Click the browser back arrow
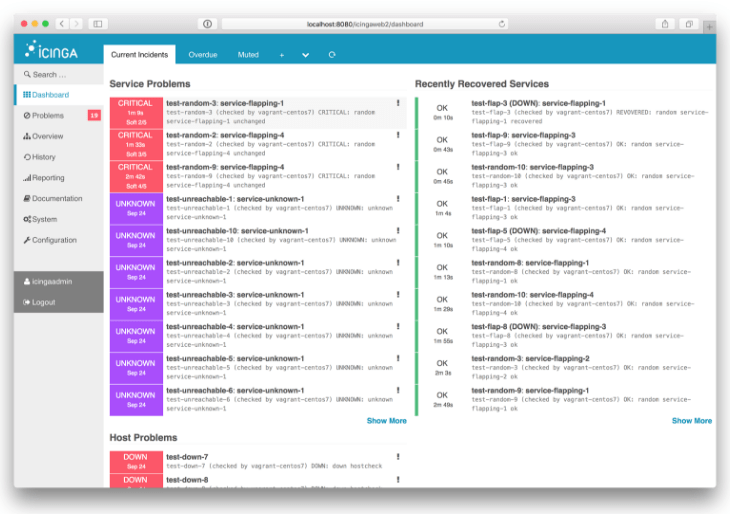 coord(62,23)
